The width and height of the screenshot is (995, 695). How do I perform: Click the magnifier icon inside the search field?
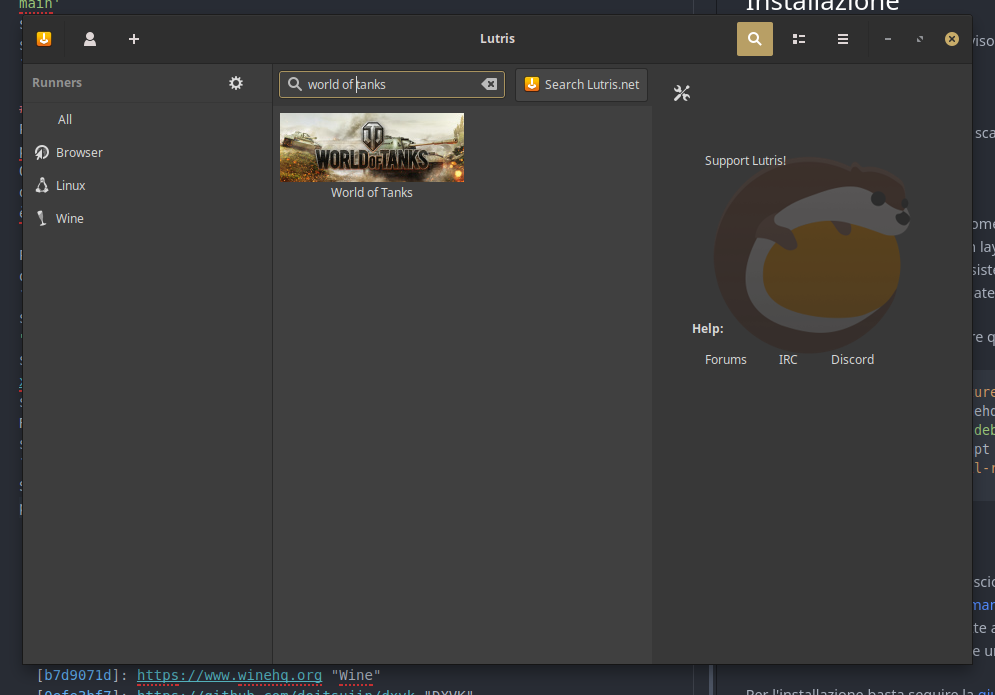294,84
